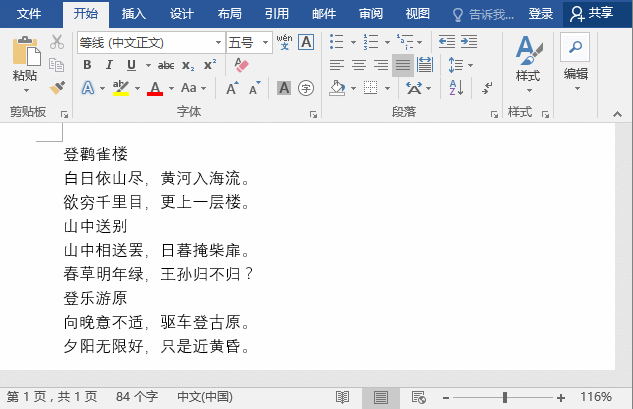Apply strikethrough abc formatting
This screenshot has height=409, width=633.
166,65
